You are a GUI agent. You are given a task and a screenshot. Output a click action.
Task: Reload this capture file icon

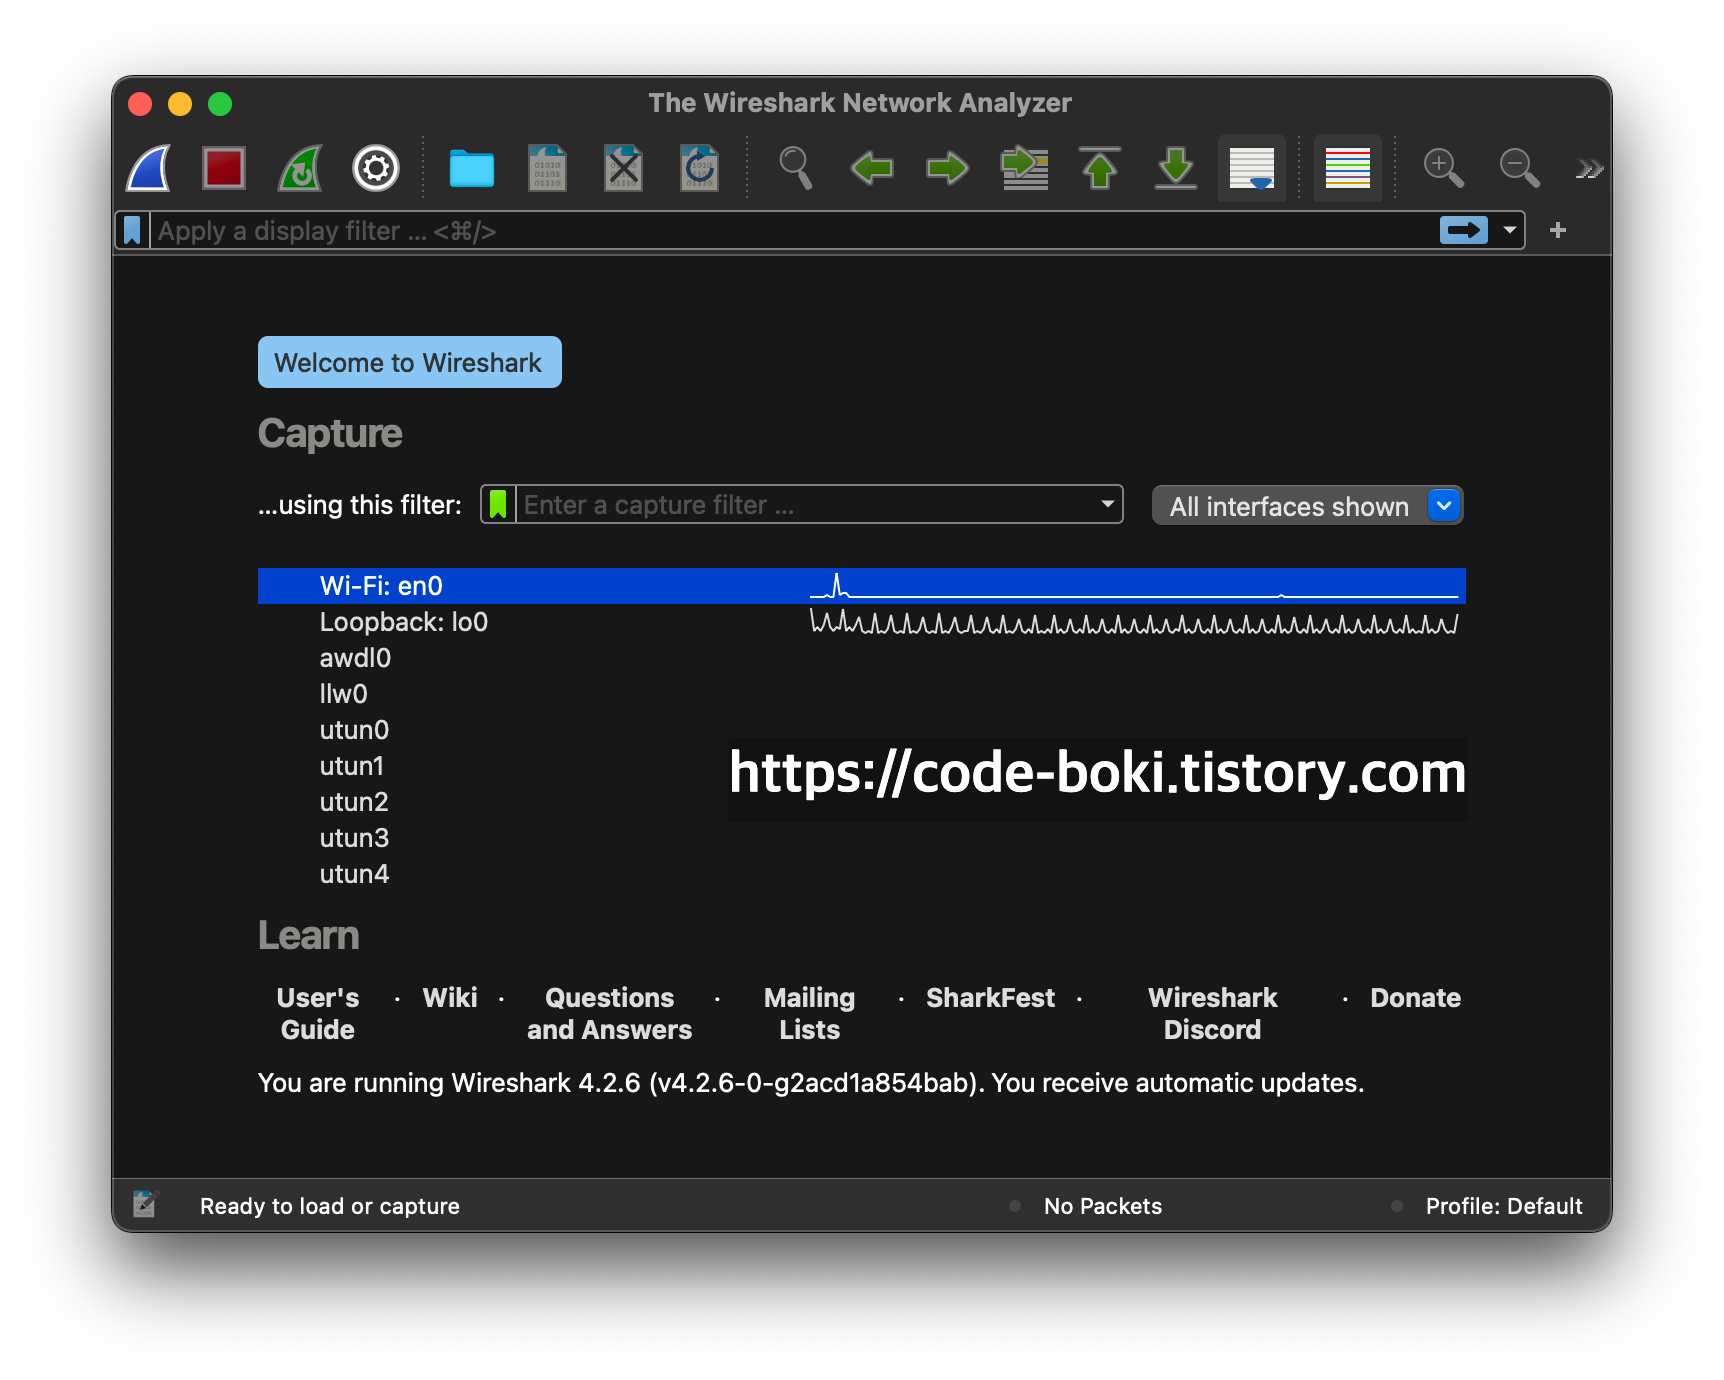point(700,168)
